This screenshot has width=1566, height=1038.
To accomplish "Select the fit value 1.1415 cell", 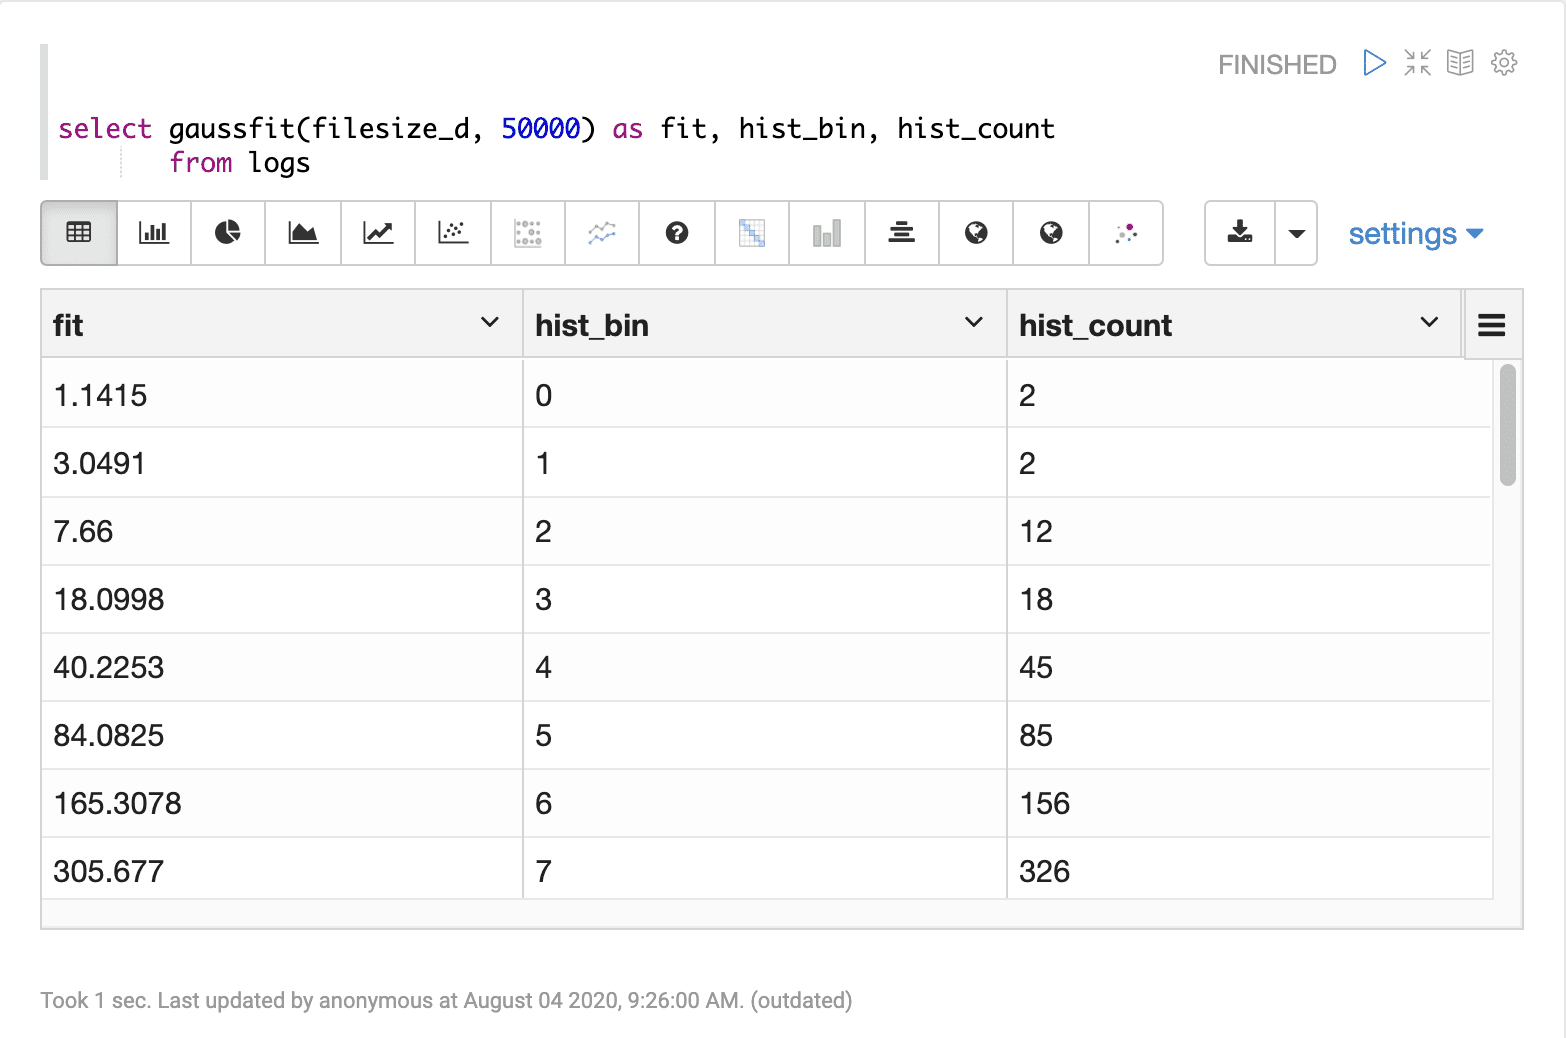I will tap(100, 394).
